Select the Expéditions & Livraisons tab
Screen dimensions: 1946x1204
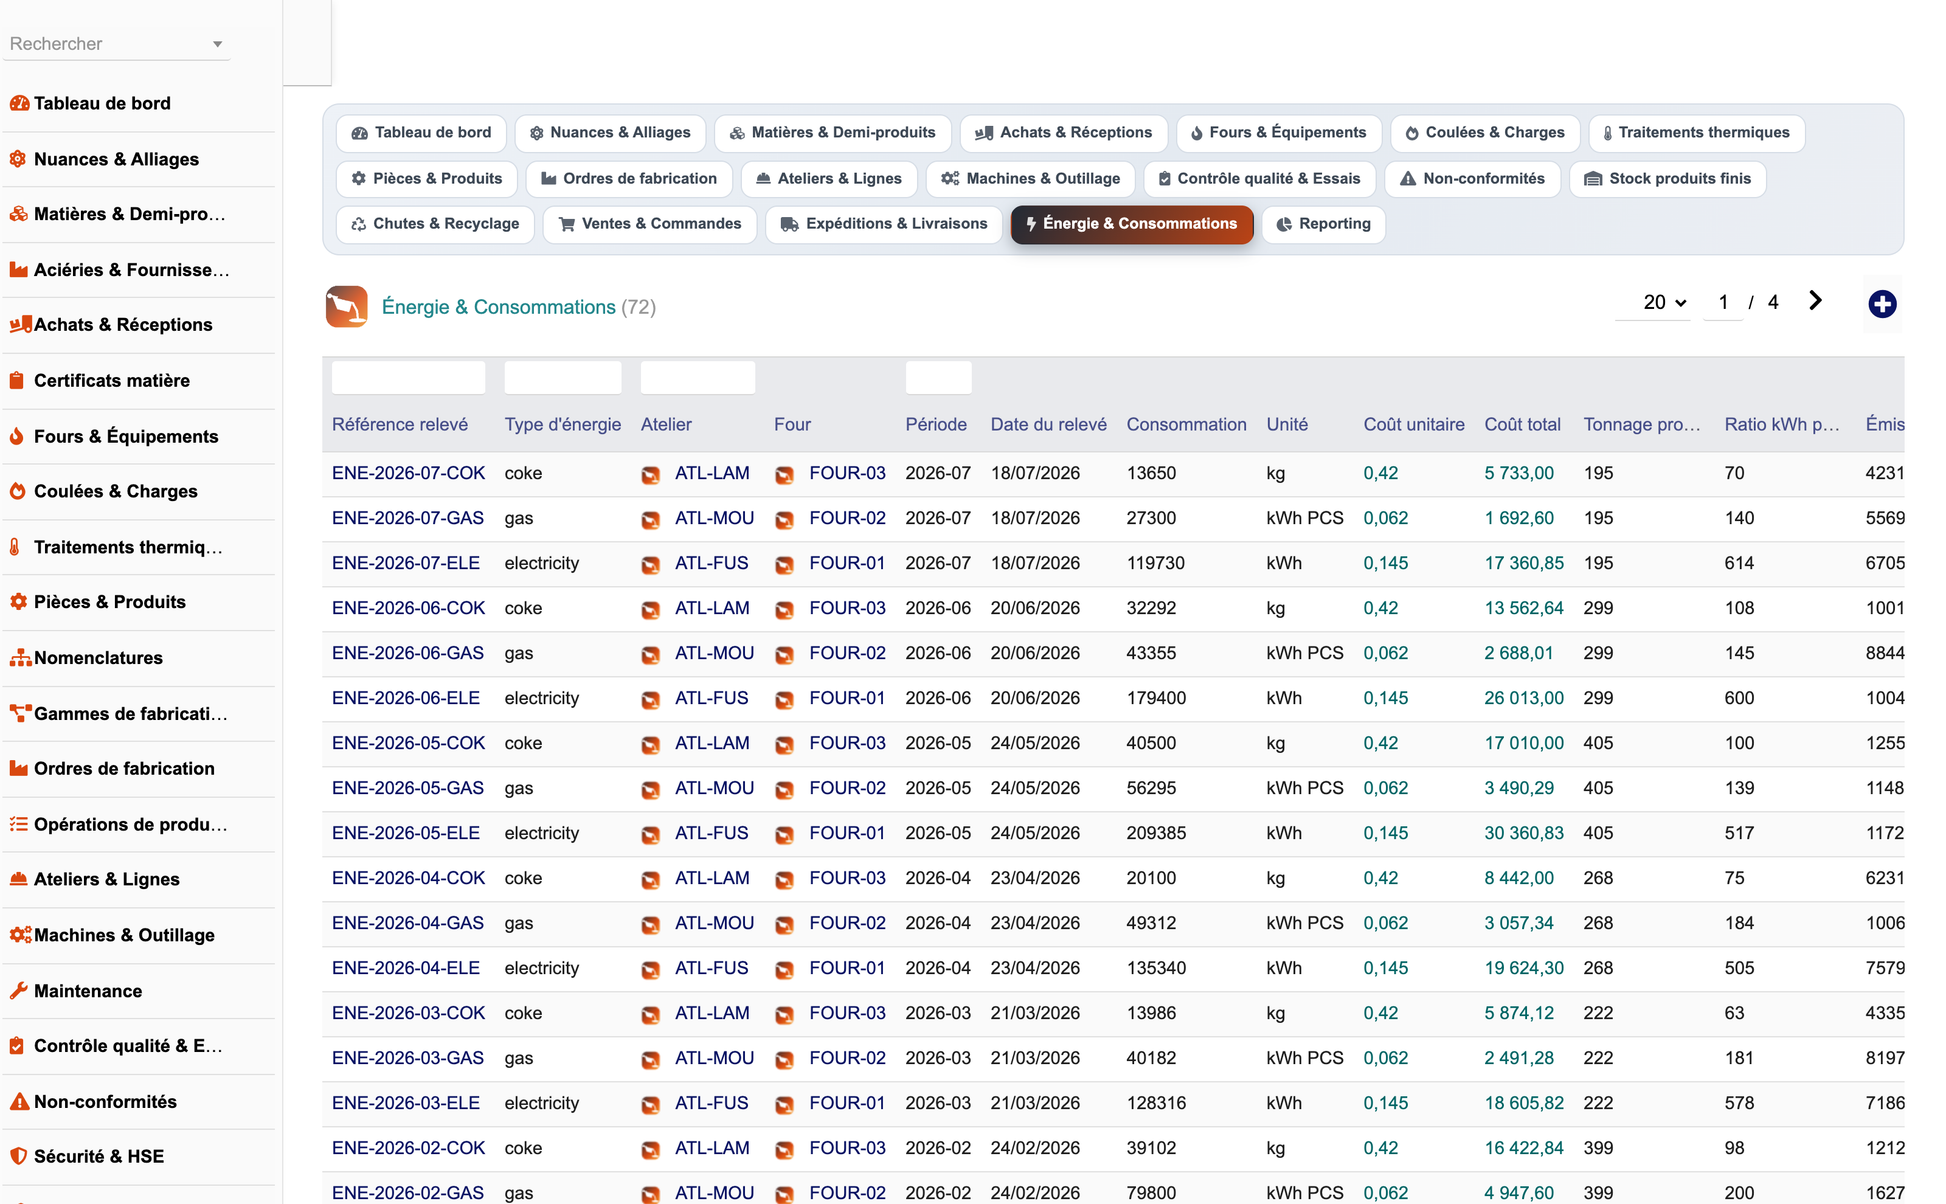click(x=885, y=224)
